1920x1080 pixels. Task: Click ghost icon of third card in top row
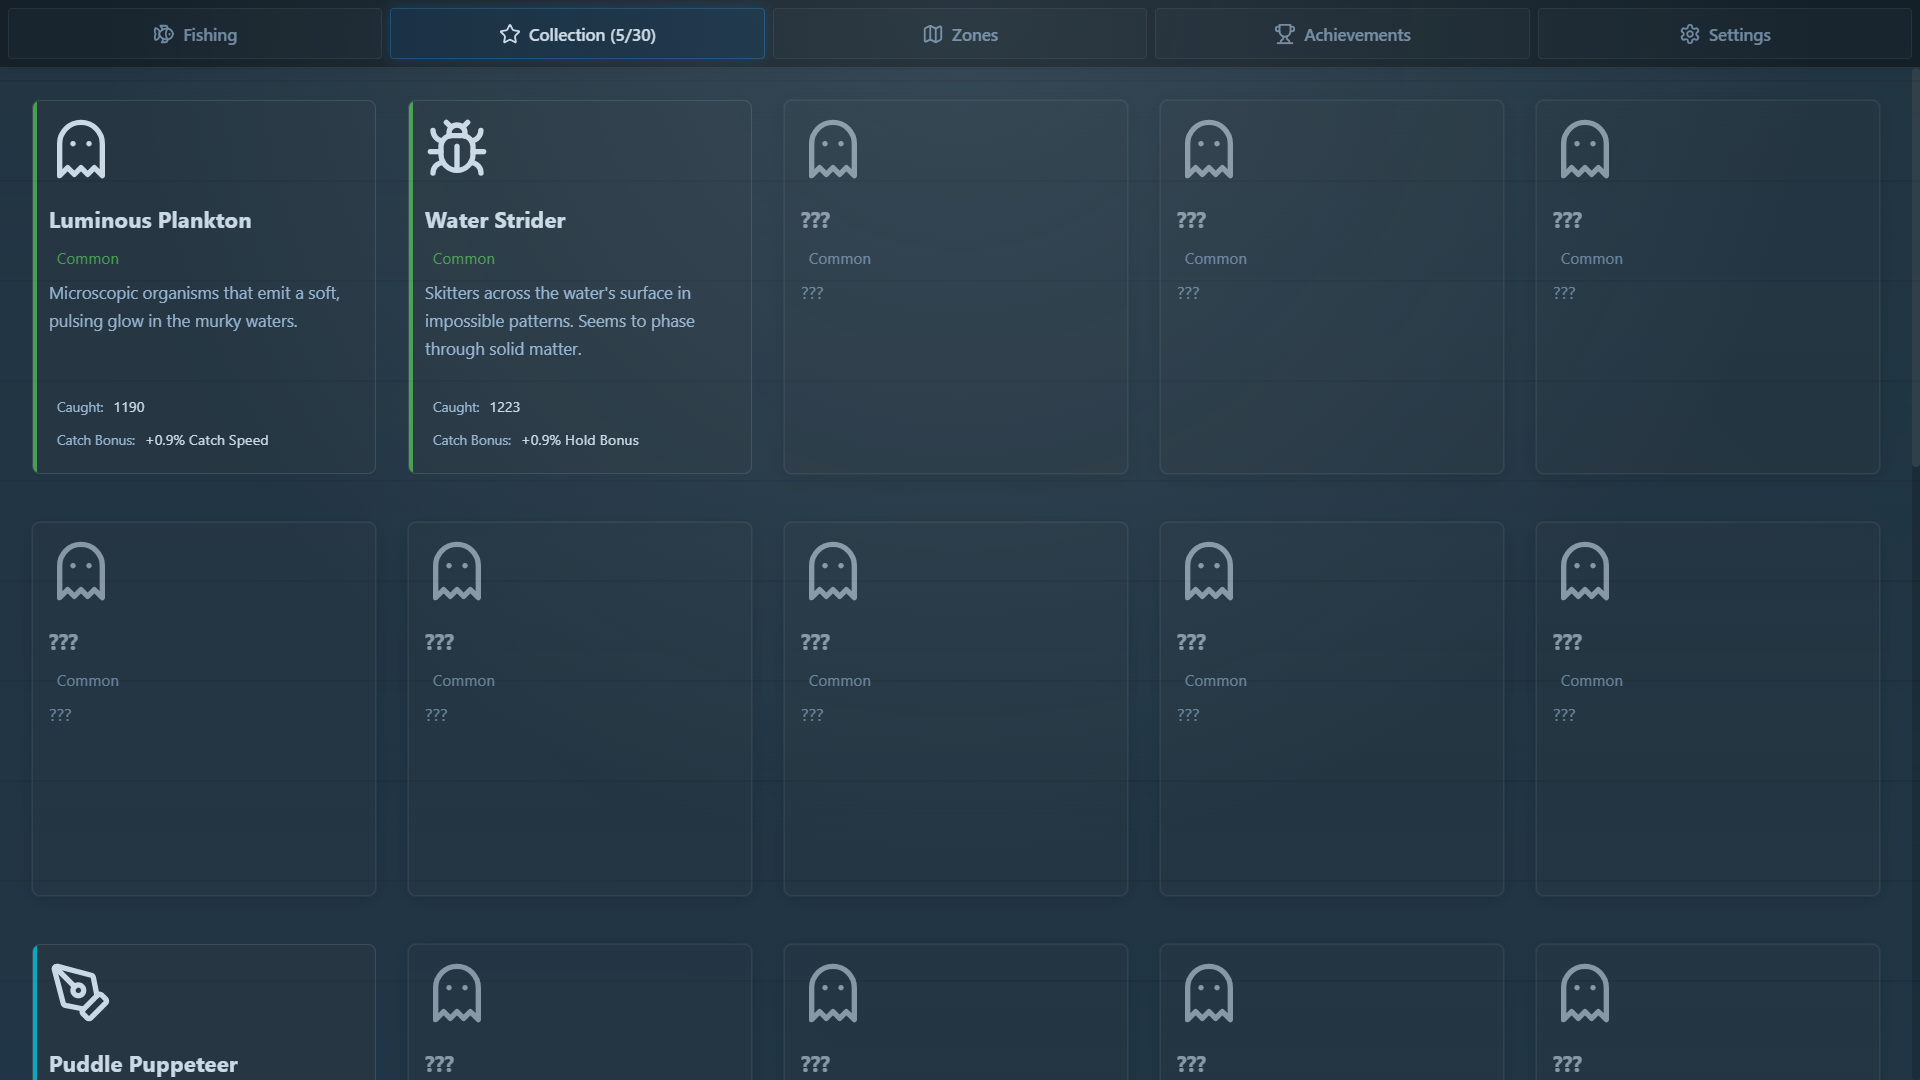[x=833, y=149]
